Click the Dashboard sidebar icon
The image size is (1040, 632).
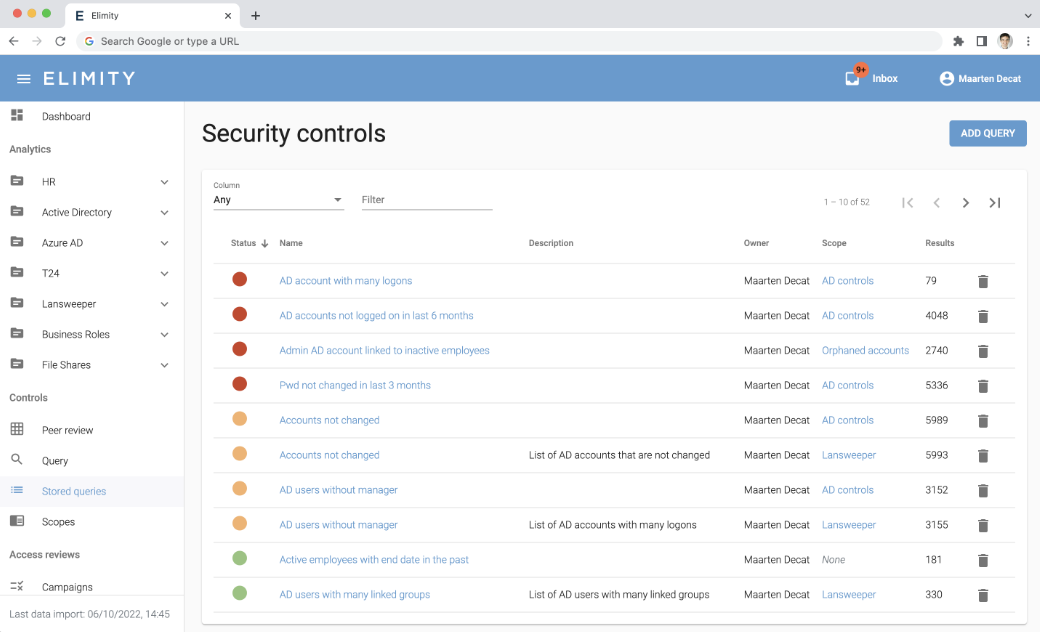coord(17,115)
